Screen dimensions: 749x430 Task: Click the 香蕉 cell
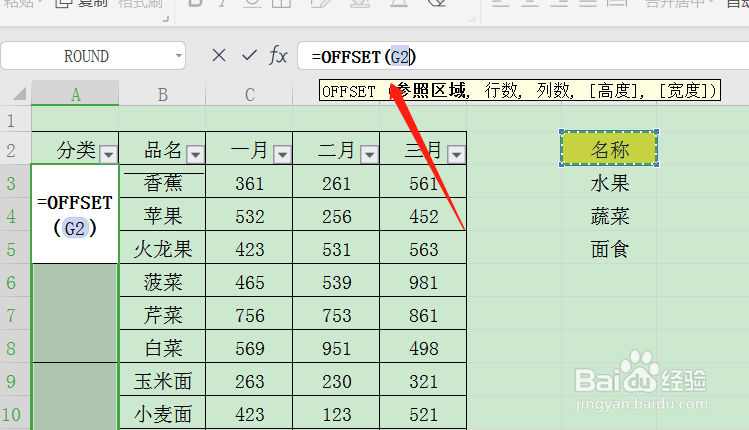click(162, 182)
